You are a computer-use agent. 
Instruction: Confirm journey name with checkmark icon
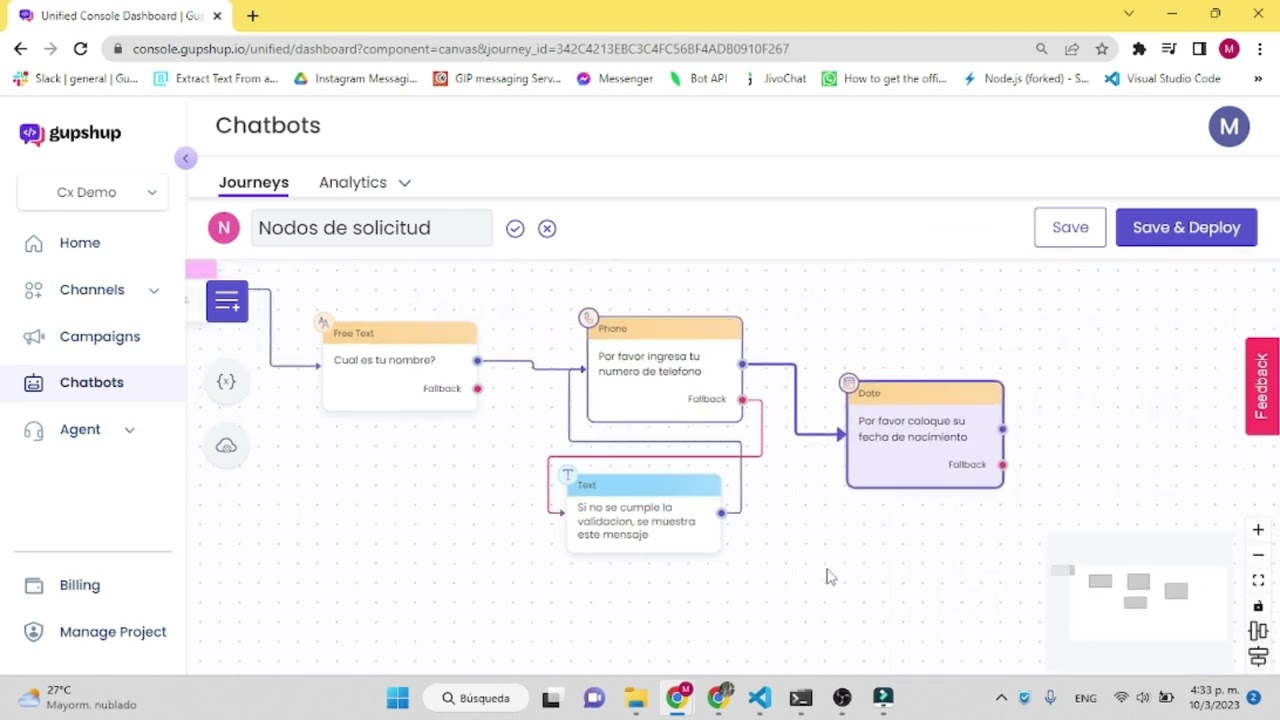coord(515,229)
